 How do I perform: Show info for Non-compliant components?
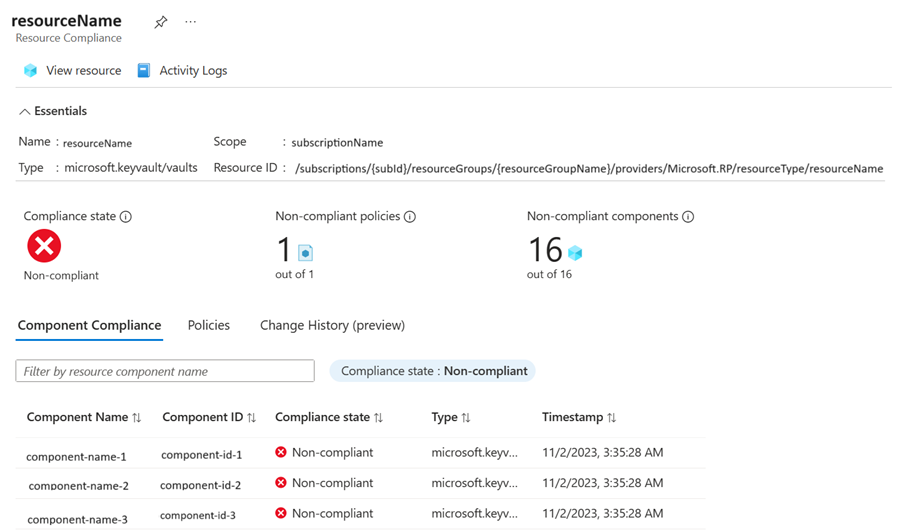click(x=688, y=217)
